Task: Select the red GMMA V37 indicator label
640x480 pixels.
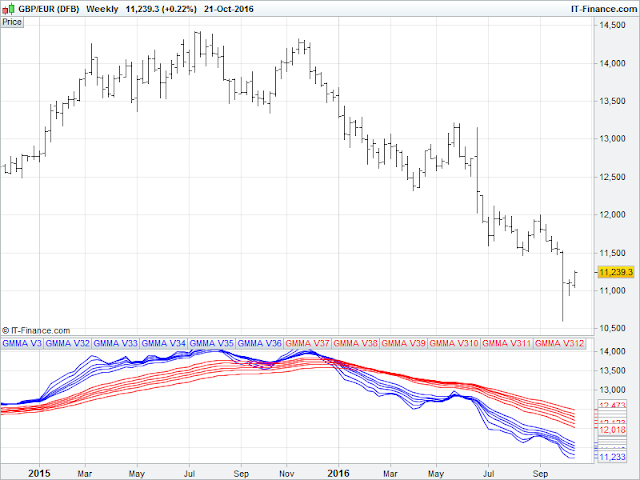Action: click(308, 344)
